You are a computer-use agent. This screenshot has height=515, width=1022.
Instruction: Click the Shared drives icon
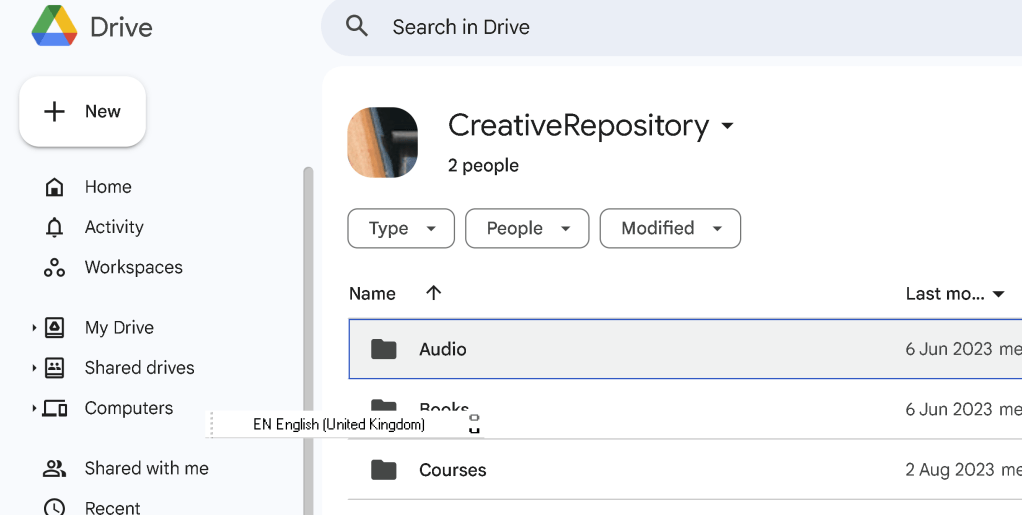[x=54, y=368]
